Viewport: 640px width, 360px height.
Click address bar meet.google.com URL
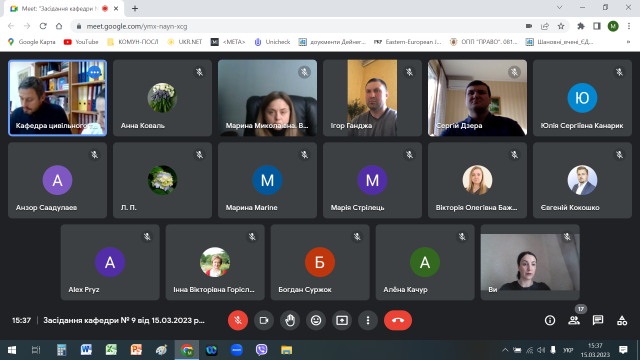[137, 27]
